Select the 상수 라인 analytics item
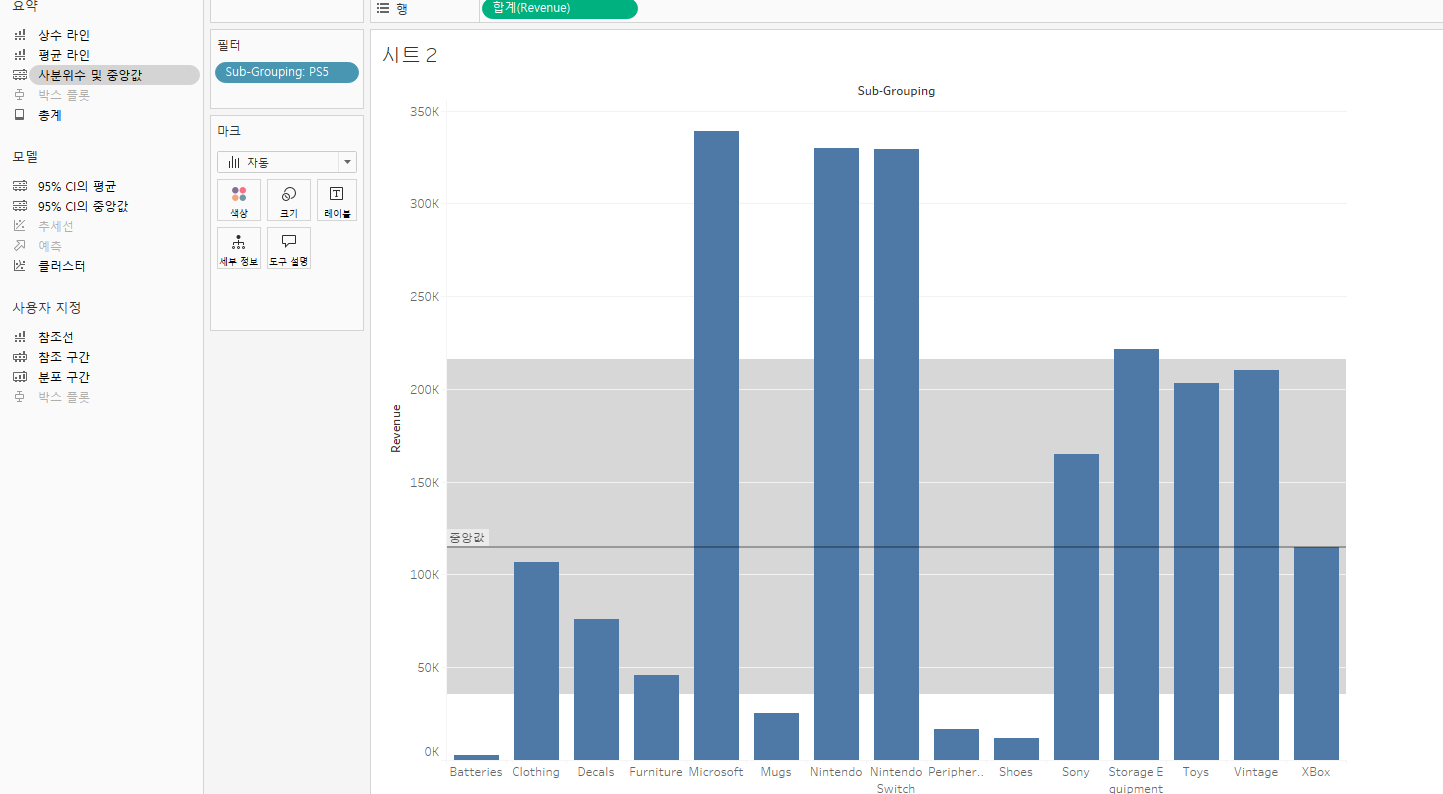Image resolution: width=1443 pixels, height=794 pixels. [64, 35]
